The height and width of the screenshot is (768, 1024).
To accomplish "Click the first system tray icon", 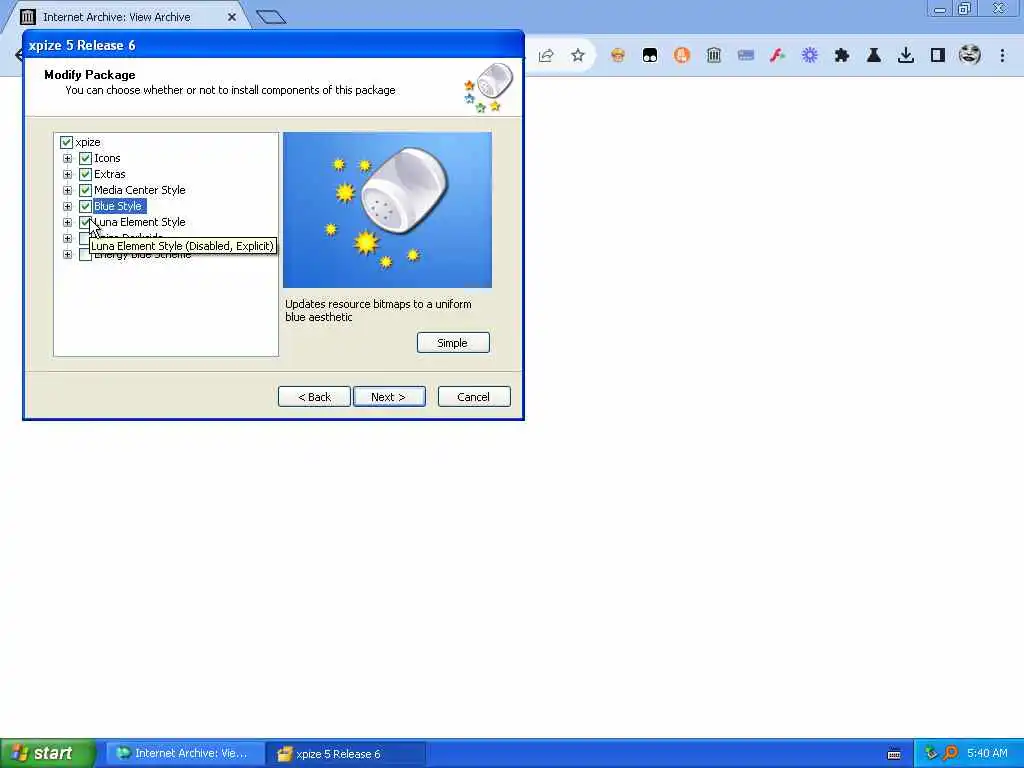I will (931, 753).
